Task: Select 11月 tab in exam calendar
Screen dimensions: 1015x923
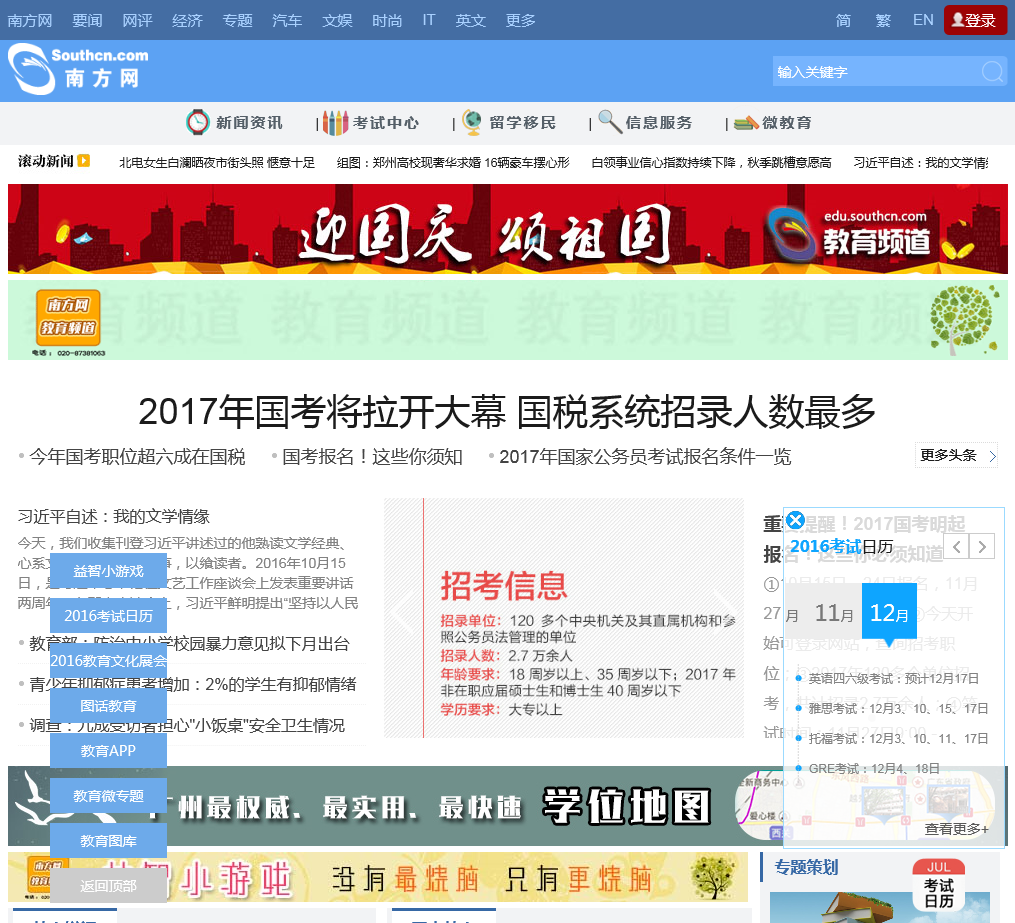Action: (x=834, y=612)
